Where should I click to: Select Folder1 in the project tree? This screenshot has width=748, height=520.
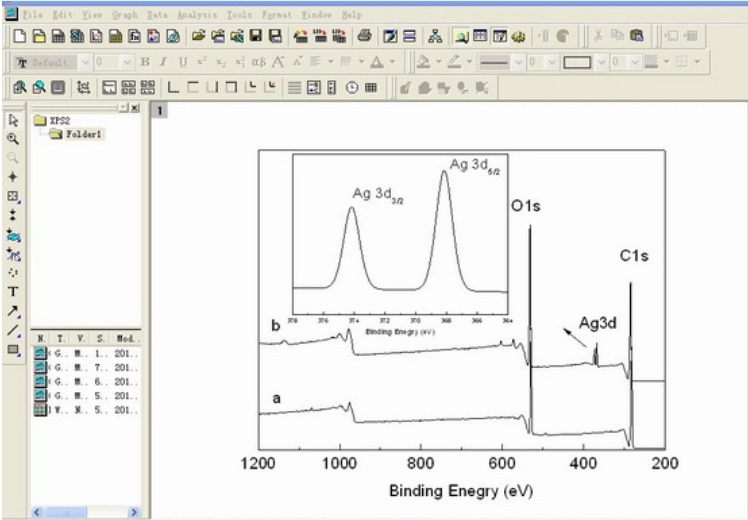(x=77, y=135)
